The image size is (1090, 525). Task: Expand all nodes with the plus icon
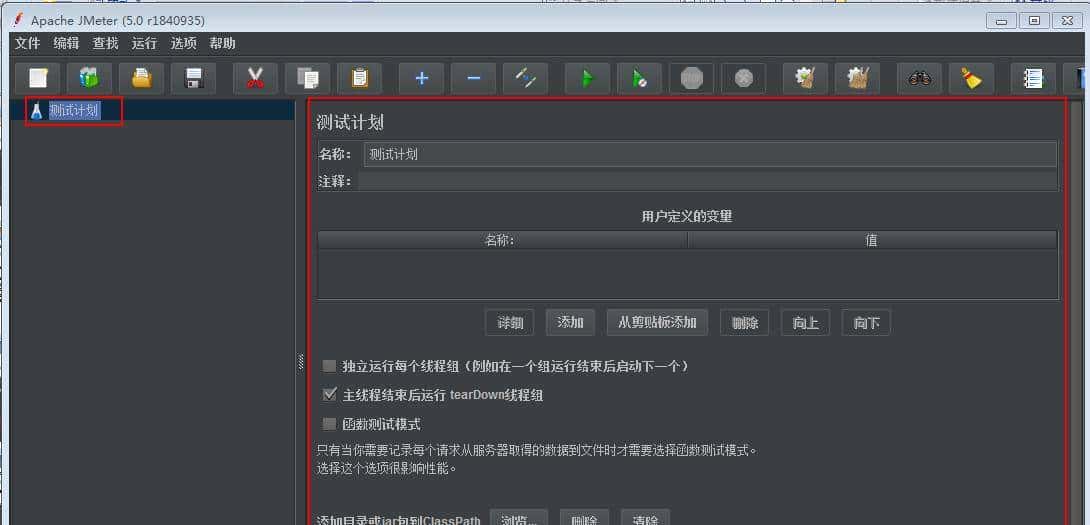[421, 79]
